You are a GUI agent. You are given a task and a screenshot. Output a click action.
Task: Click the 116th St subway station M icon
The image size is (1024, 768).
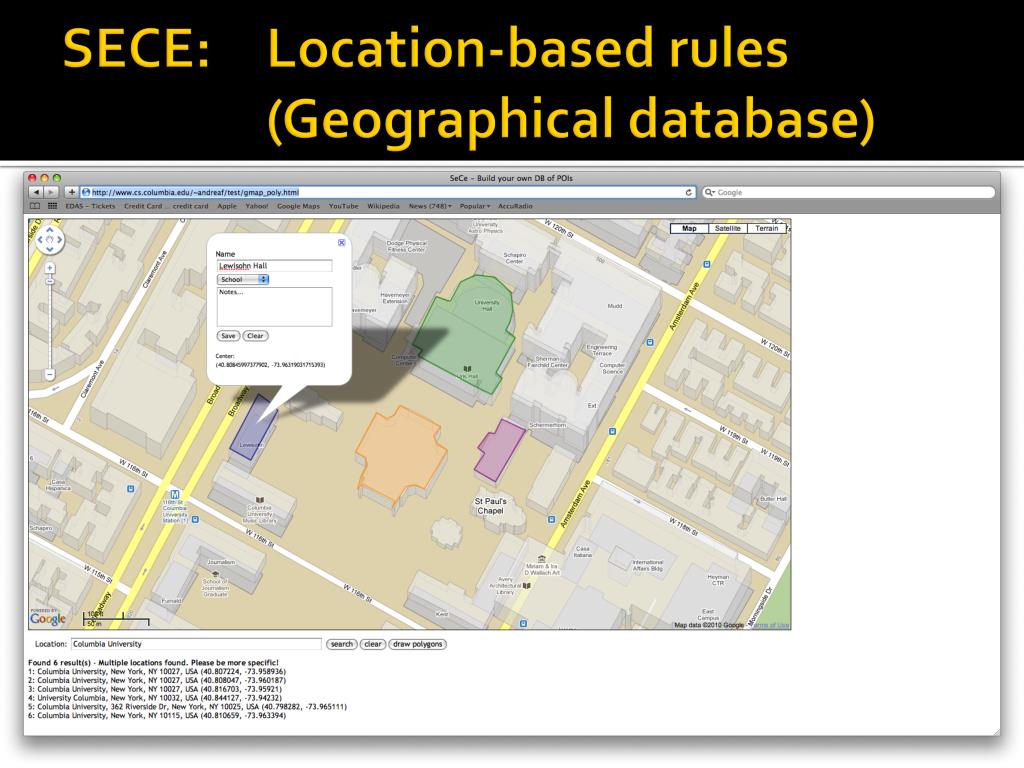click(x=174, y=494)
